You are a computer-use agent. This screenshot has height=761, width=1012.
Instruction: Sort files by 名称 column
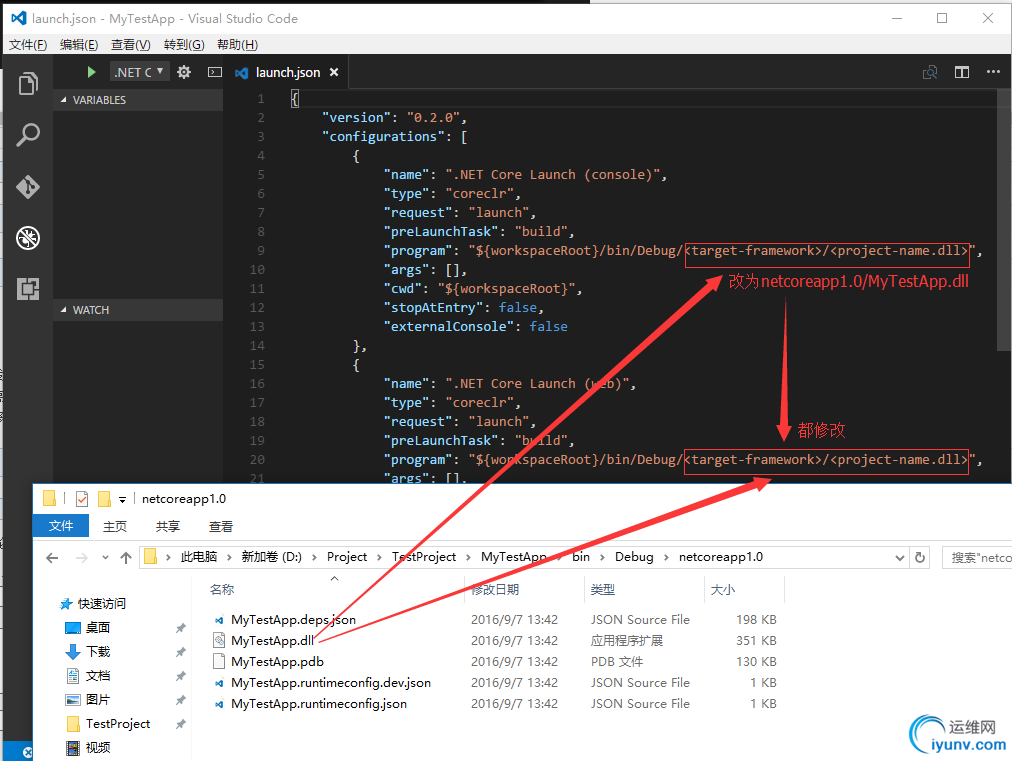(222, 589)
